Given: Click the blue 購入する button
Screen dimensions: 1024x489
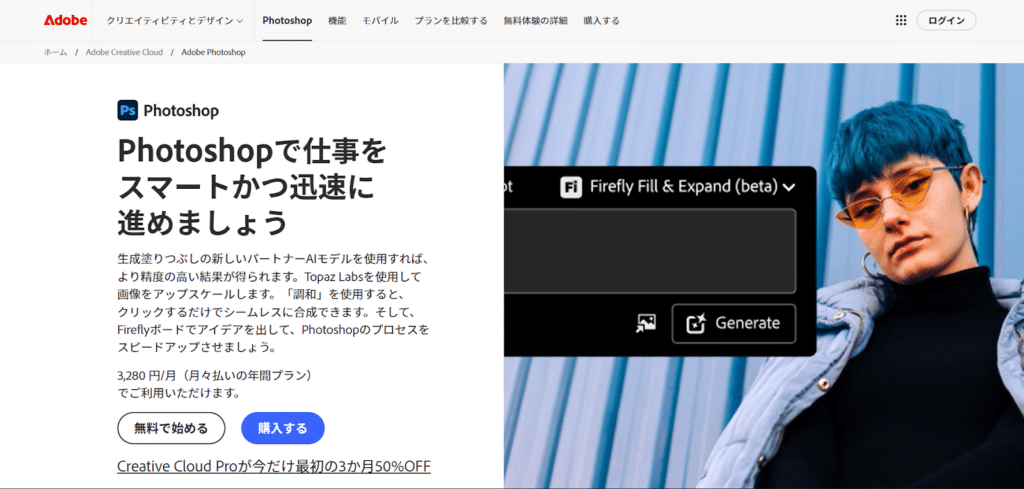Looking at the screenshot, I should [283, 428].
